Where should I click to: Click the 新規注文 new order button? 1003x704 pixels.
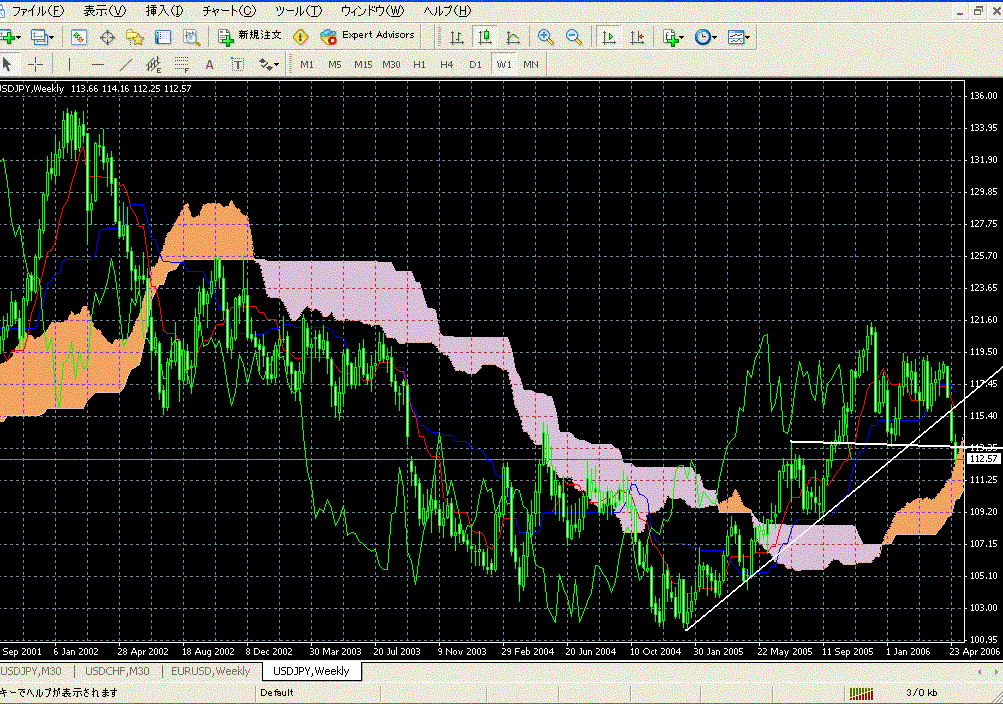coord(250,36)
